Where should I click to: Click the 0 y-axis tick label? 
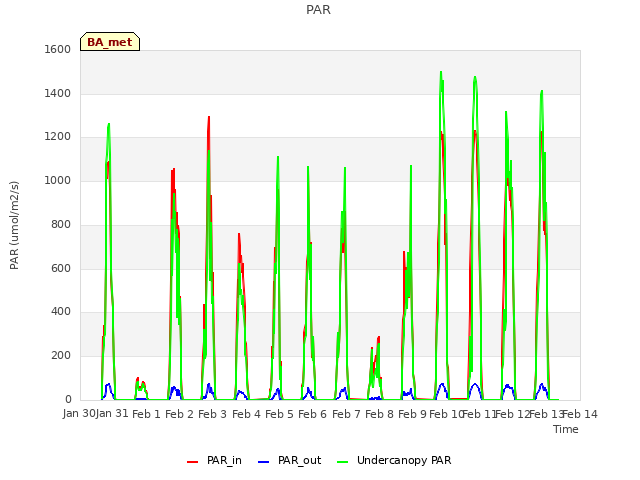[68, 399]
